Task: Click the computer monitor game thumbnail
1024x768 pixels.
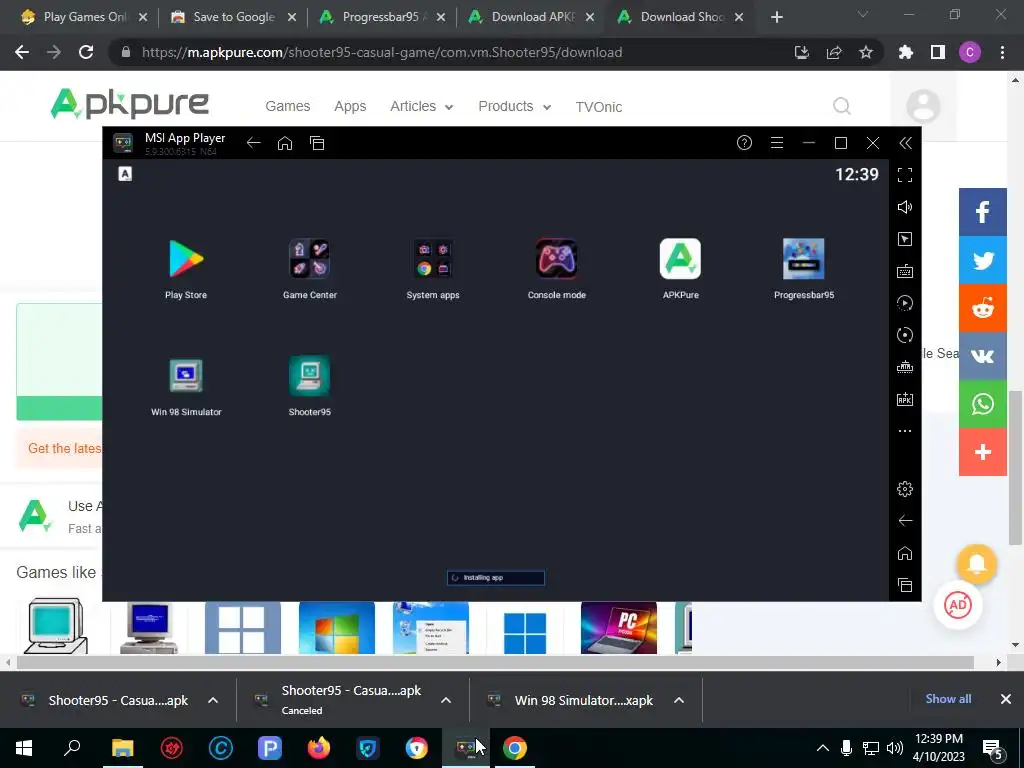Action: pos(56,626)
